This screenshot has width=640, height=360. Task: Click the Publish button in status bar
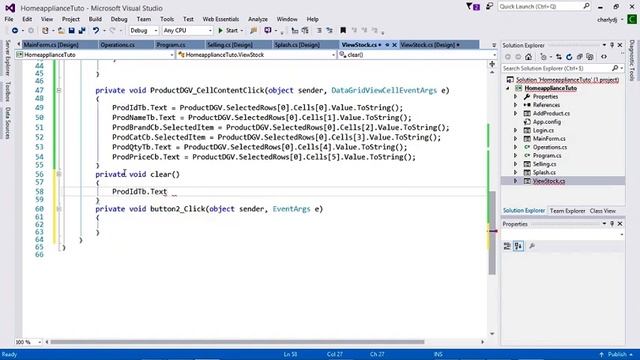[x=617, y=354]
